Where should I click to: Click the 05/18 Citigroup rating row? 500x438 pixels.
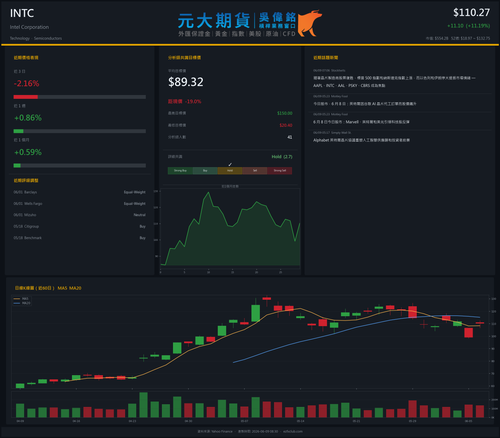coord(80,226)
